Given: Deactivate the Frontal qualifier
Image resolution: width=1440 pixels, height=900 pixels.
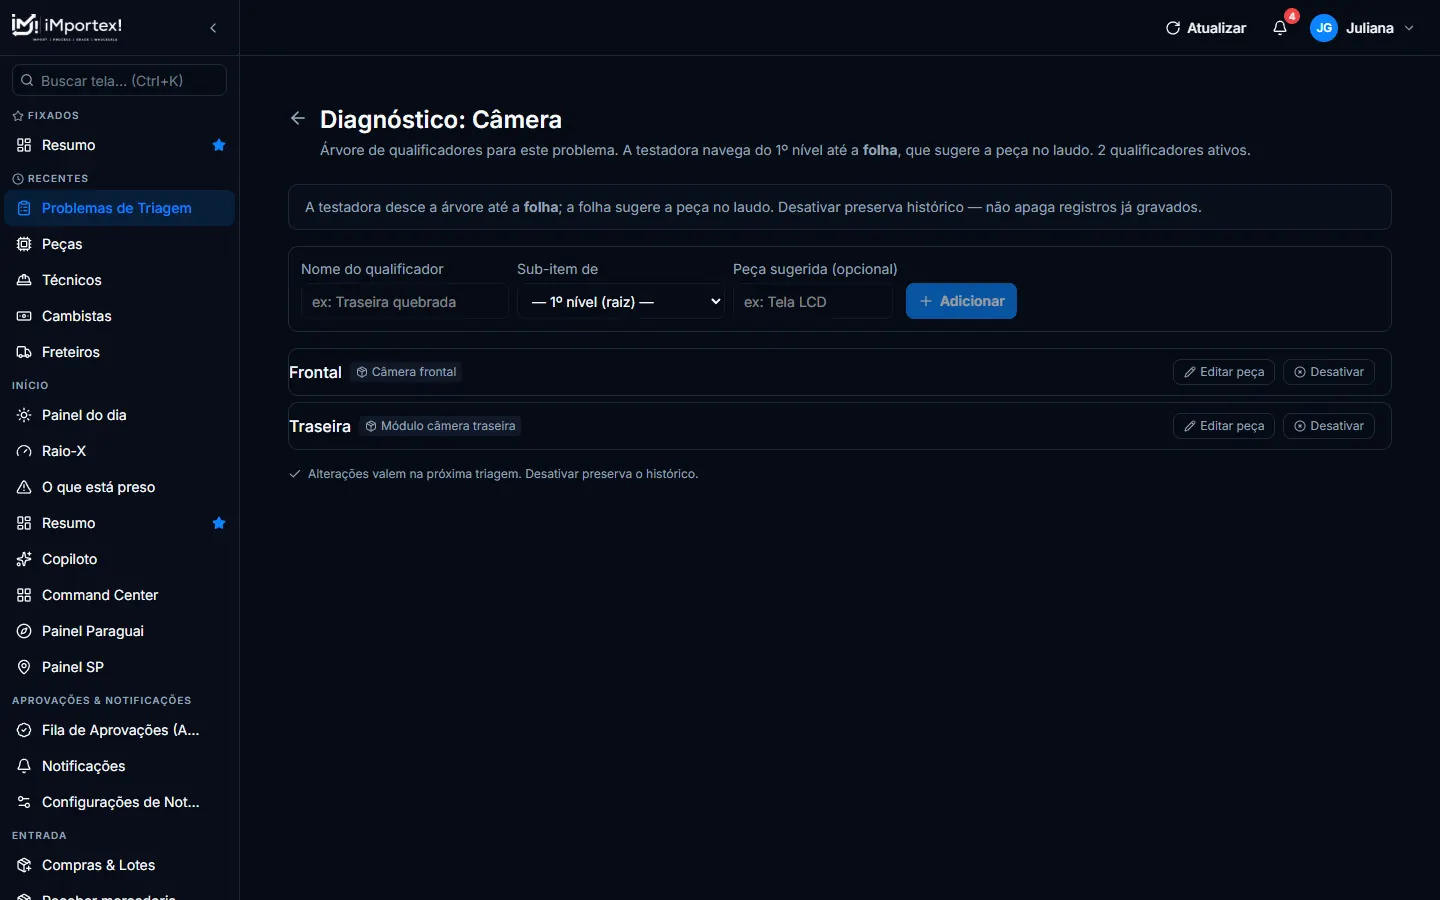Looking at the screenshot, I should (x=1329, y=372).
